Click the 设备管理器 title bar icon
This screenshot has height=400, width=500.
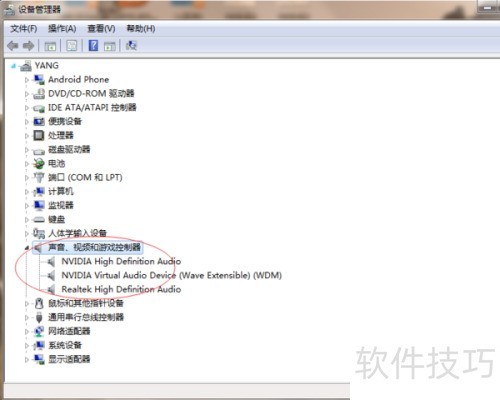9,10
